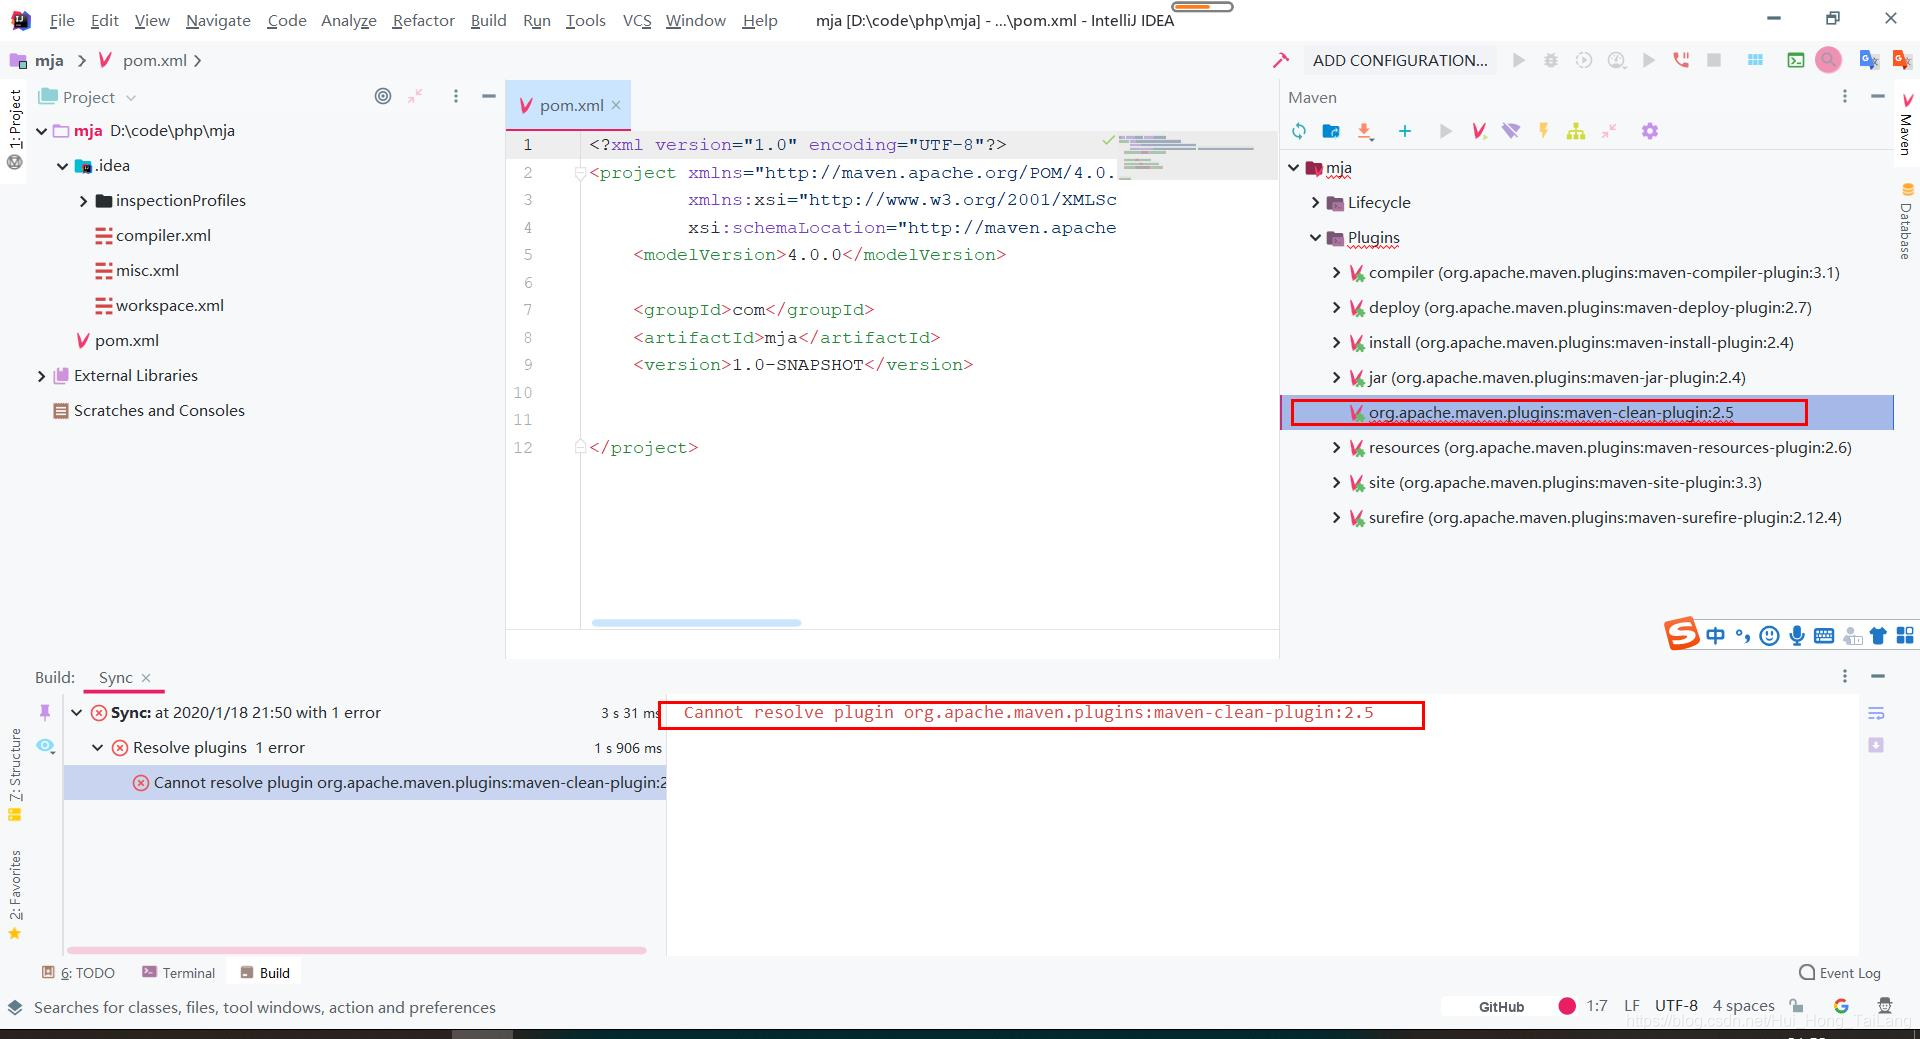Open the Event Log
Viewport: 1920px width, 1039px height.
[x=1840, y=973]
